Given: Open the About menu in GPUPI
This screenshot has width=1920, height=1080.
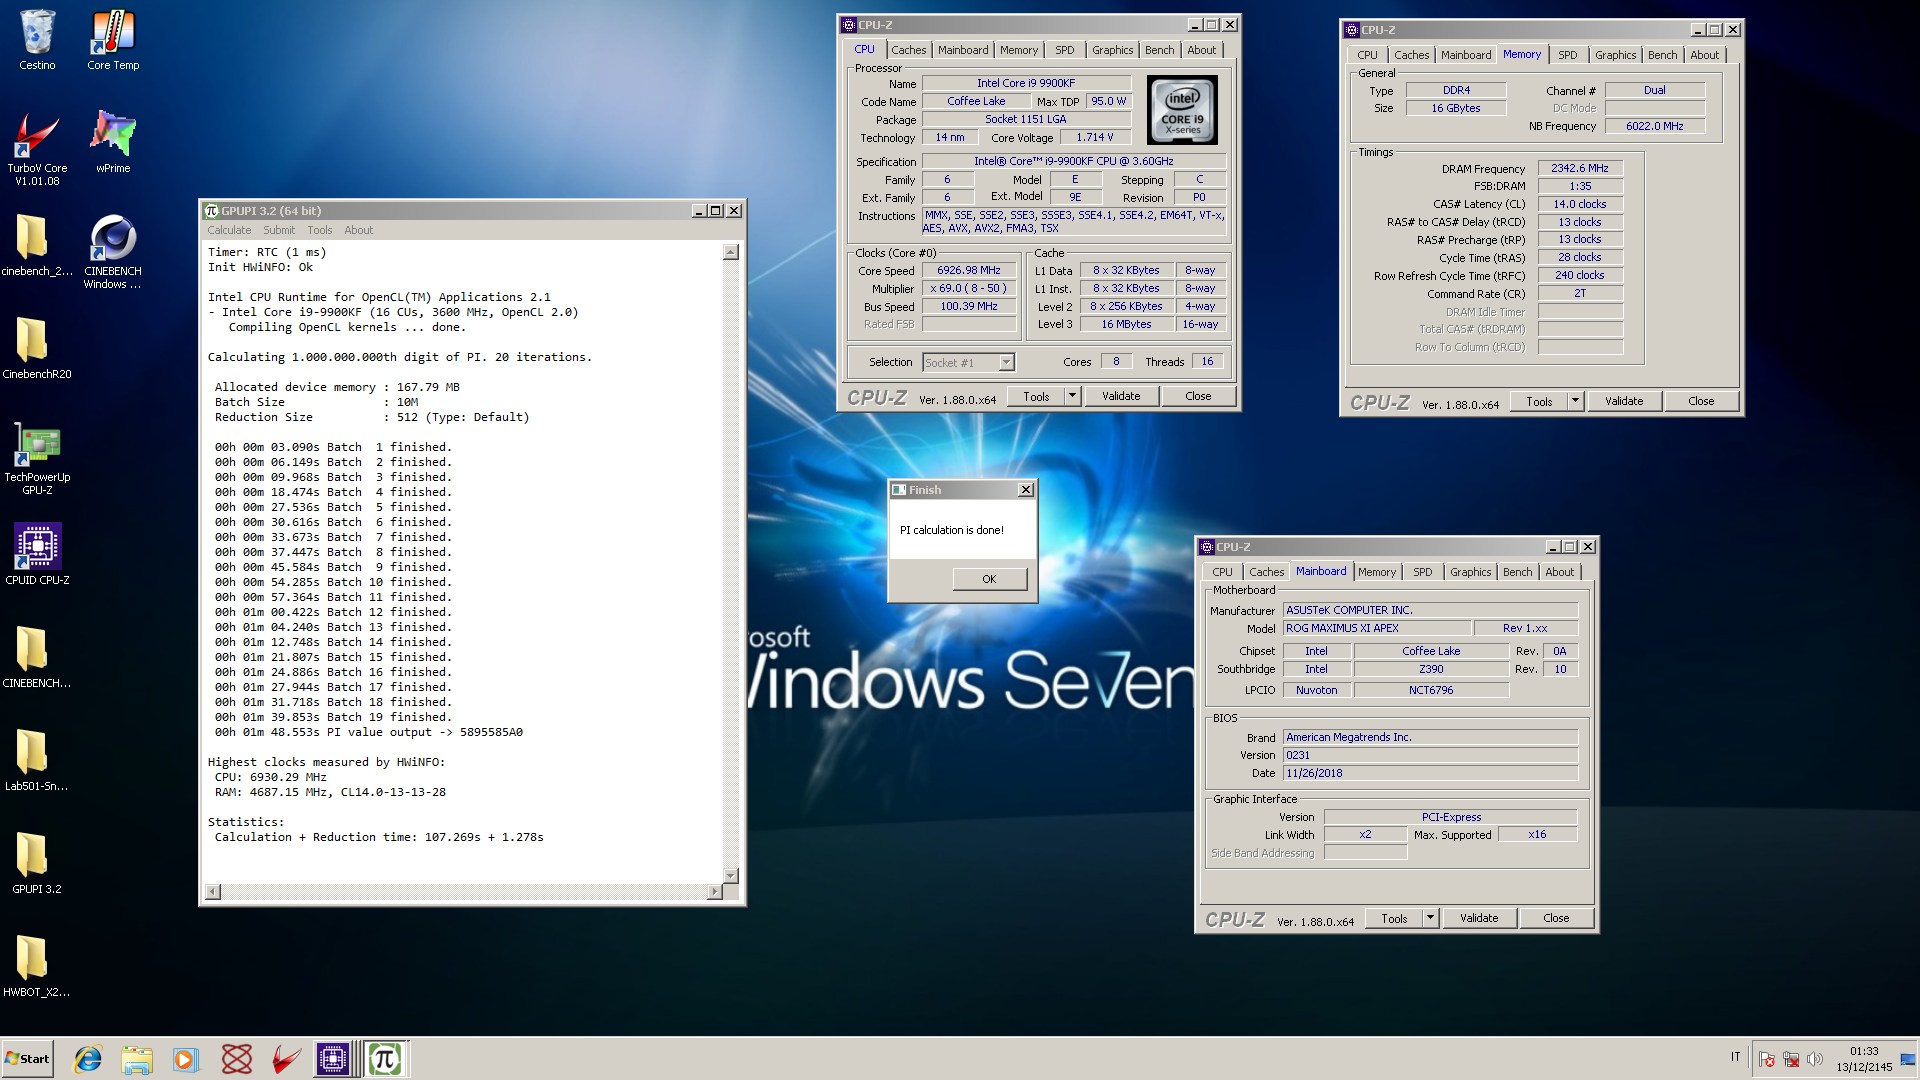Looking at the screenshot, I should tap(358, 230).
